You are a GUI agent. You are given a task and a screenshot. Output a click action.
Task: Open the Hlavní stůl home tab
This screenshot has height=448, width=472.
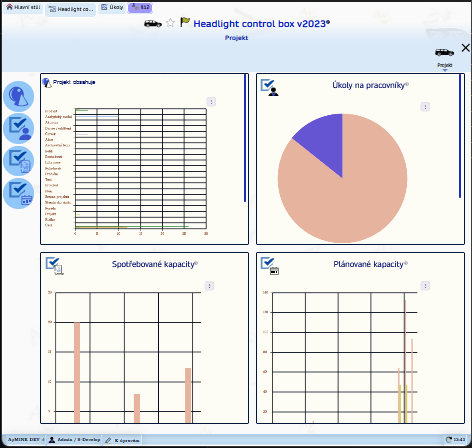click(x=23, y=7)
